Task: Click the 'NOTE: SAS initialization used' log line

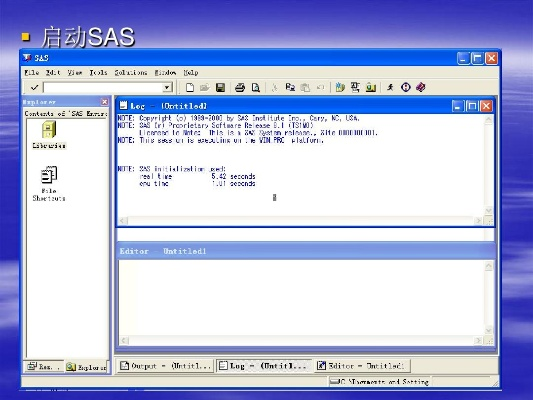Action: click(172, 169)
